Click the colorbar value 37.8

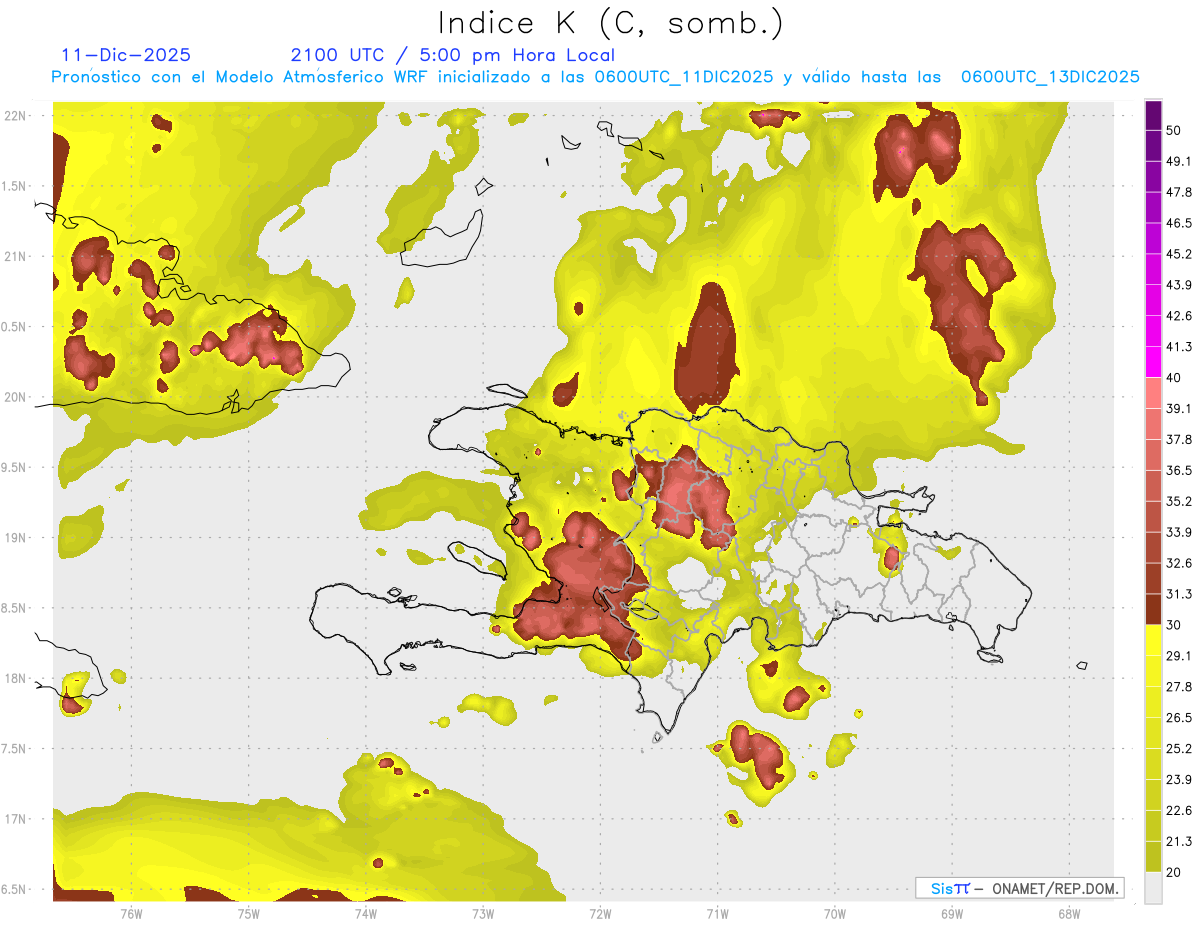pyautogui.click(x=1179, y=440)
